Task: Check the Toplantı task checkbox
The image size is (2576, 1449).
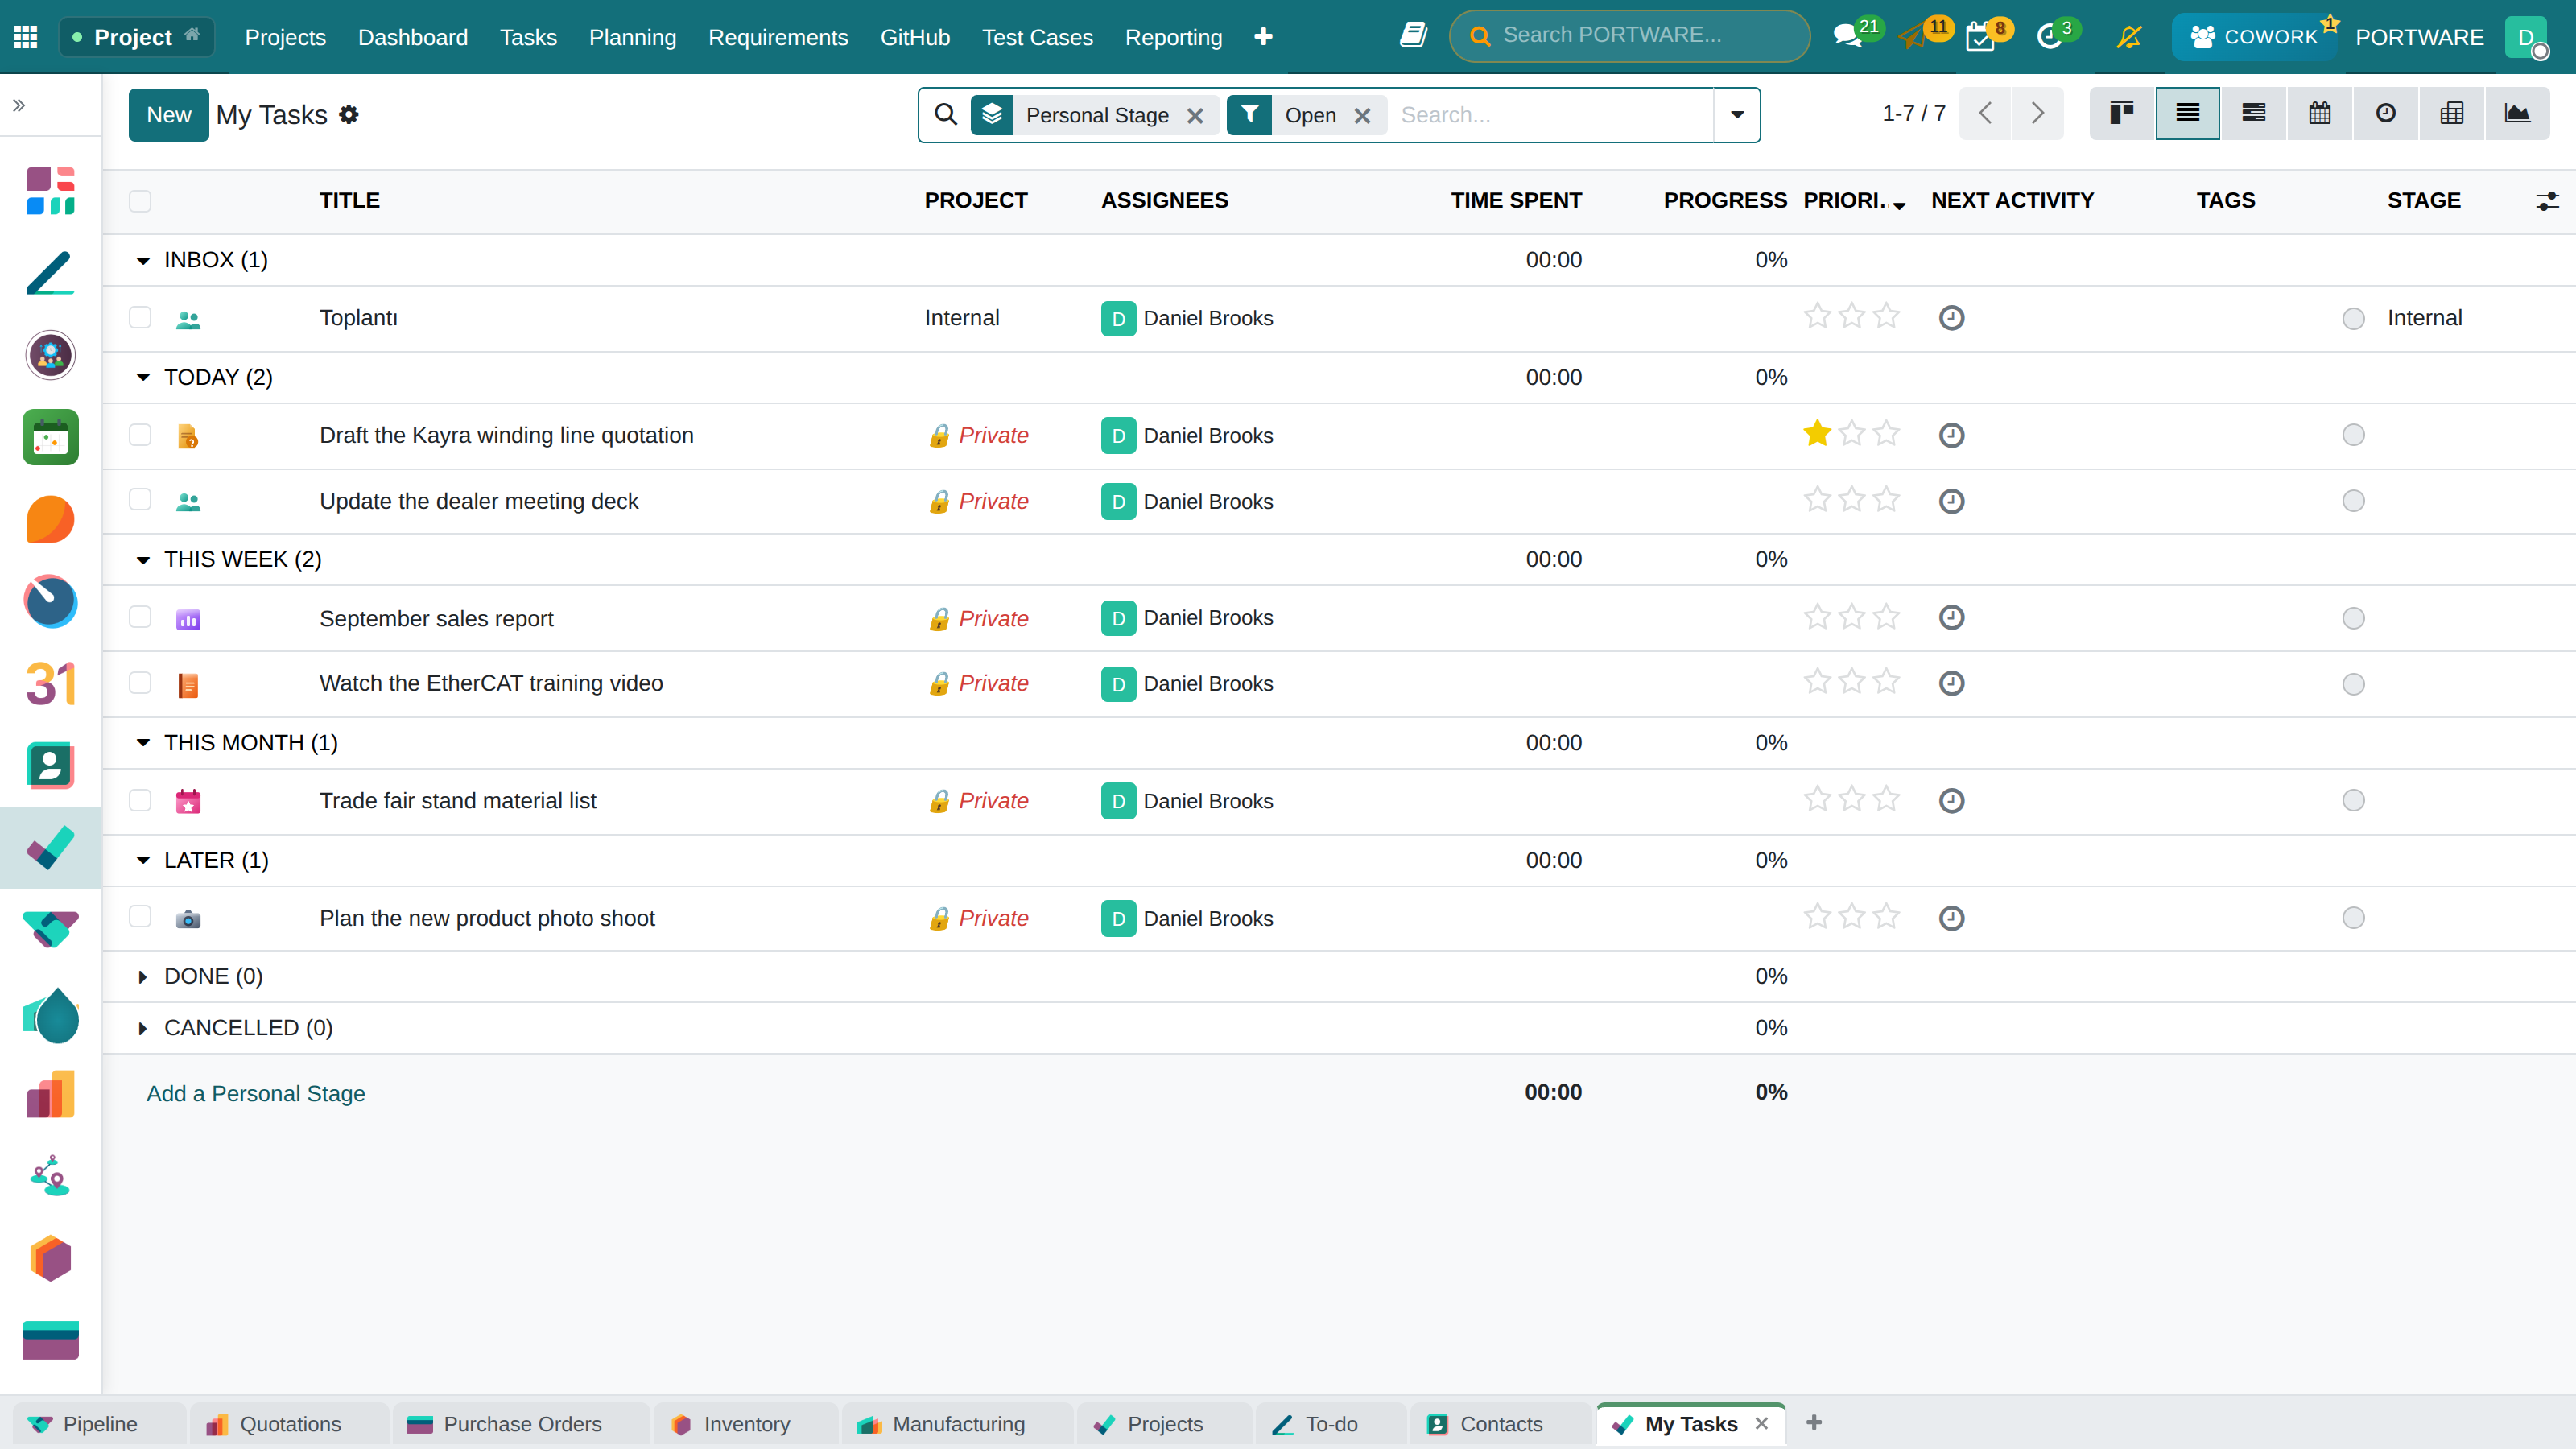Action: pyautogui.click(x=140, y=317)
